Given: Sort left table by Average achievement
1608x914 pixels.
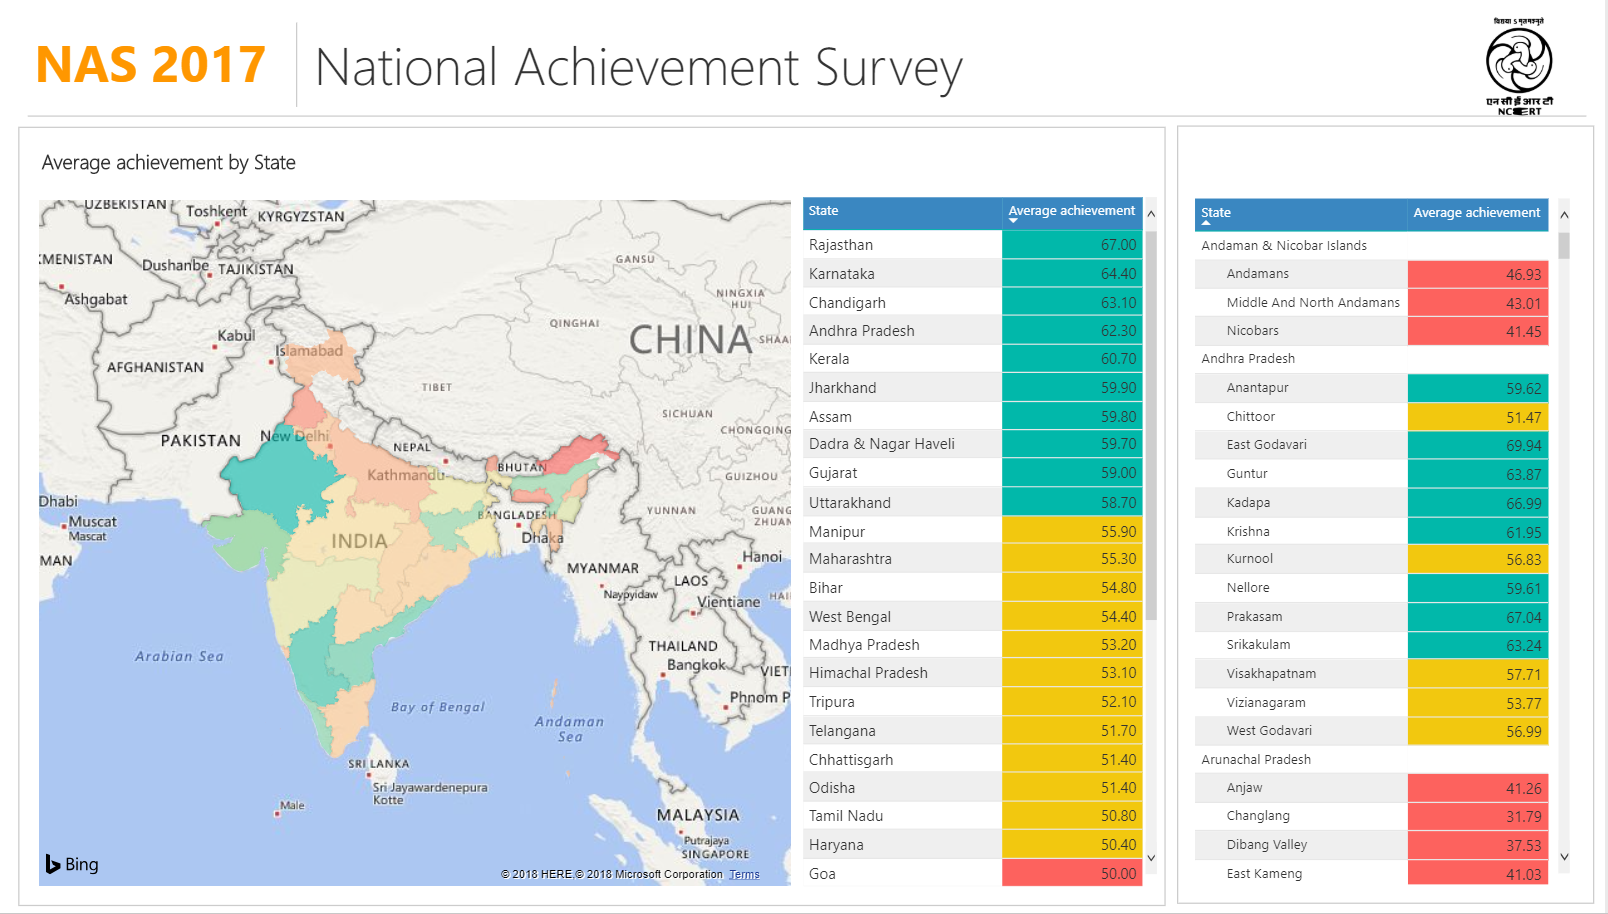Looking at the screenshot, I should (x=1072, y=213).
